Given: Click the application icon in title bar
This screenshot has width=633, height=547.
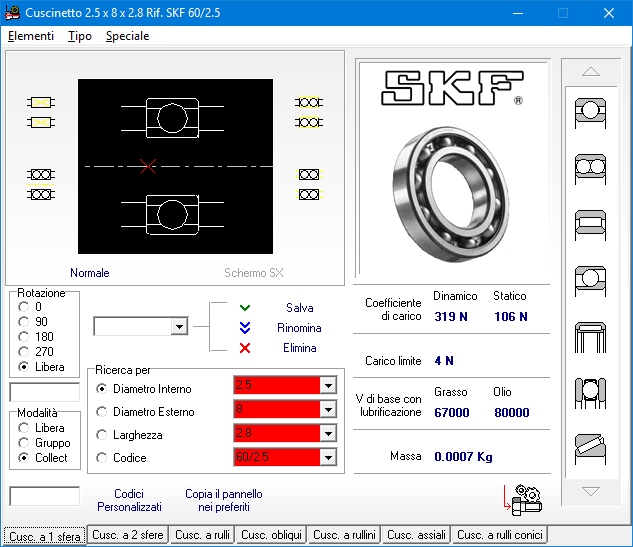Looking at the screenshot, I should [12, 13].
